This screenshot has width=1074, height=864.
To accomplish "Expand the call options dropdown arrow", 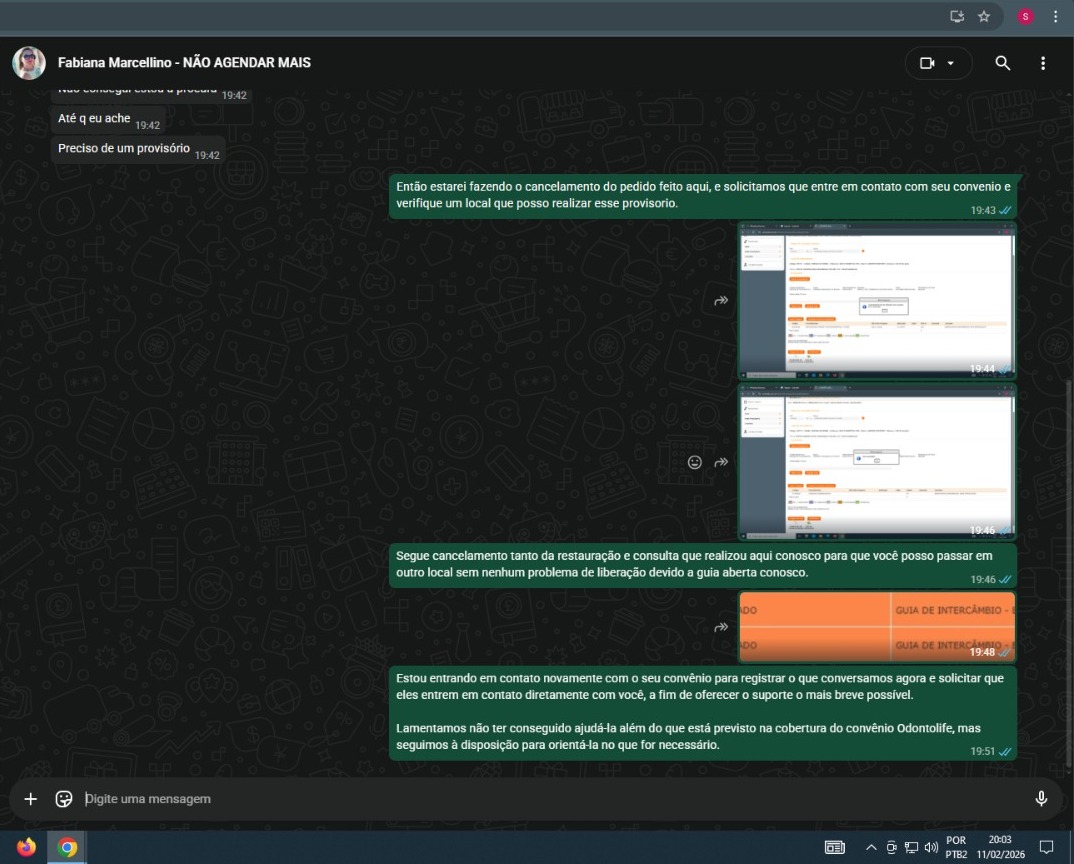I will [951, 63].
